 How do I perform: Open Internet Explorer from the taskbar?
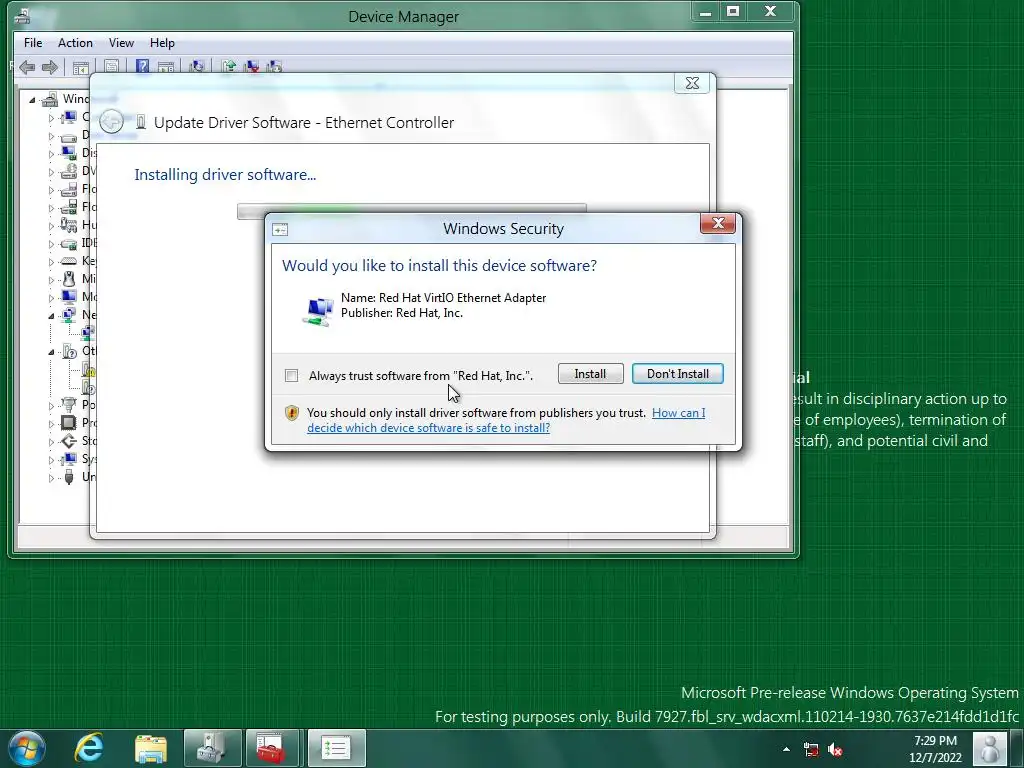(x=88, y=747)
